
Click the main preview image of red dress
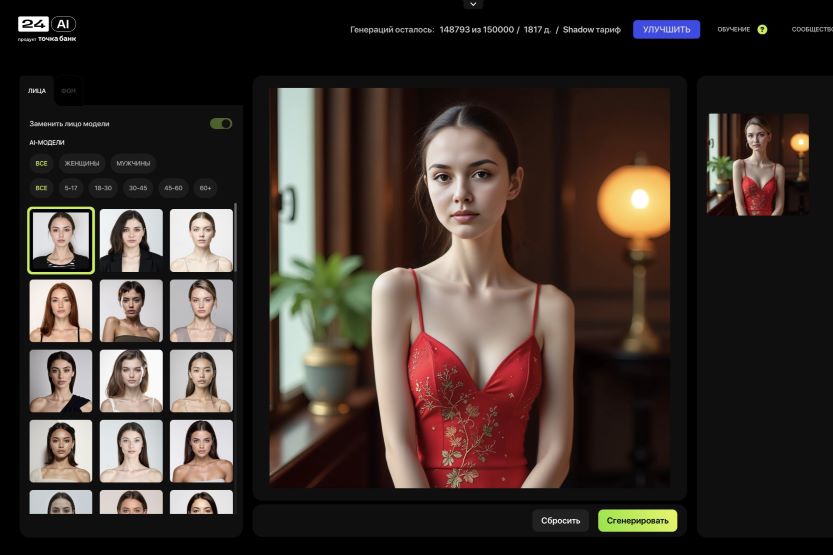pyautogui.click(x=470, y=288)
